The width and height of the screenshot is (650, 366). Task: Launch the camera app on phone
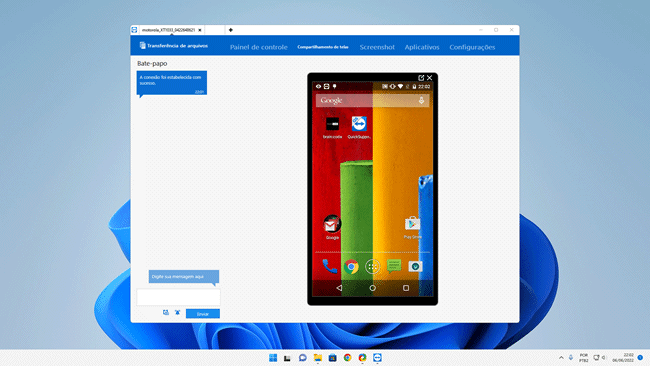415,267
